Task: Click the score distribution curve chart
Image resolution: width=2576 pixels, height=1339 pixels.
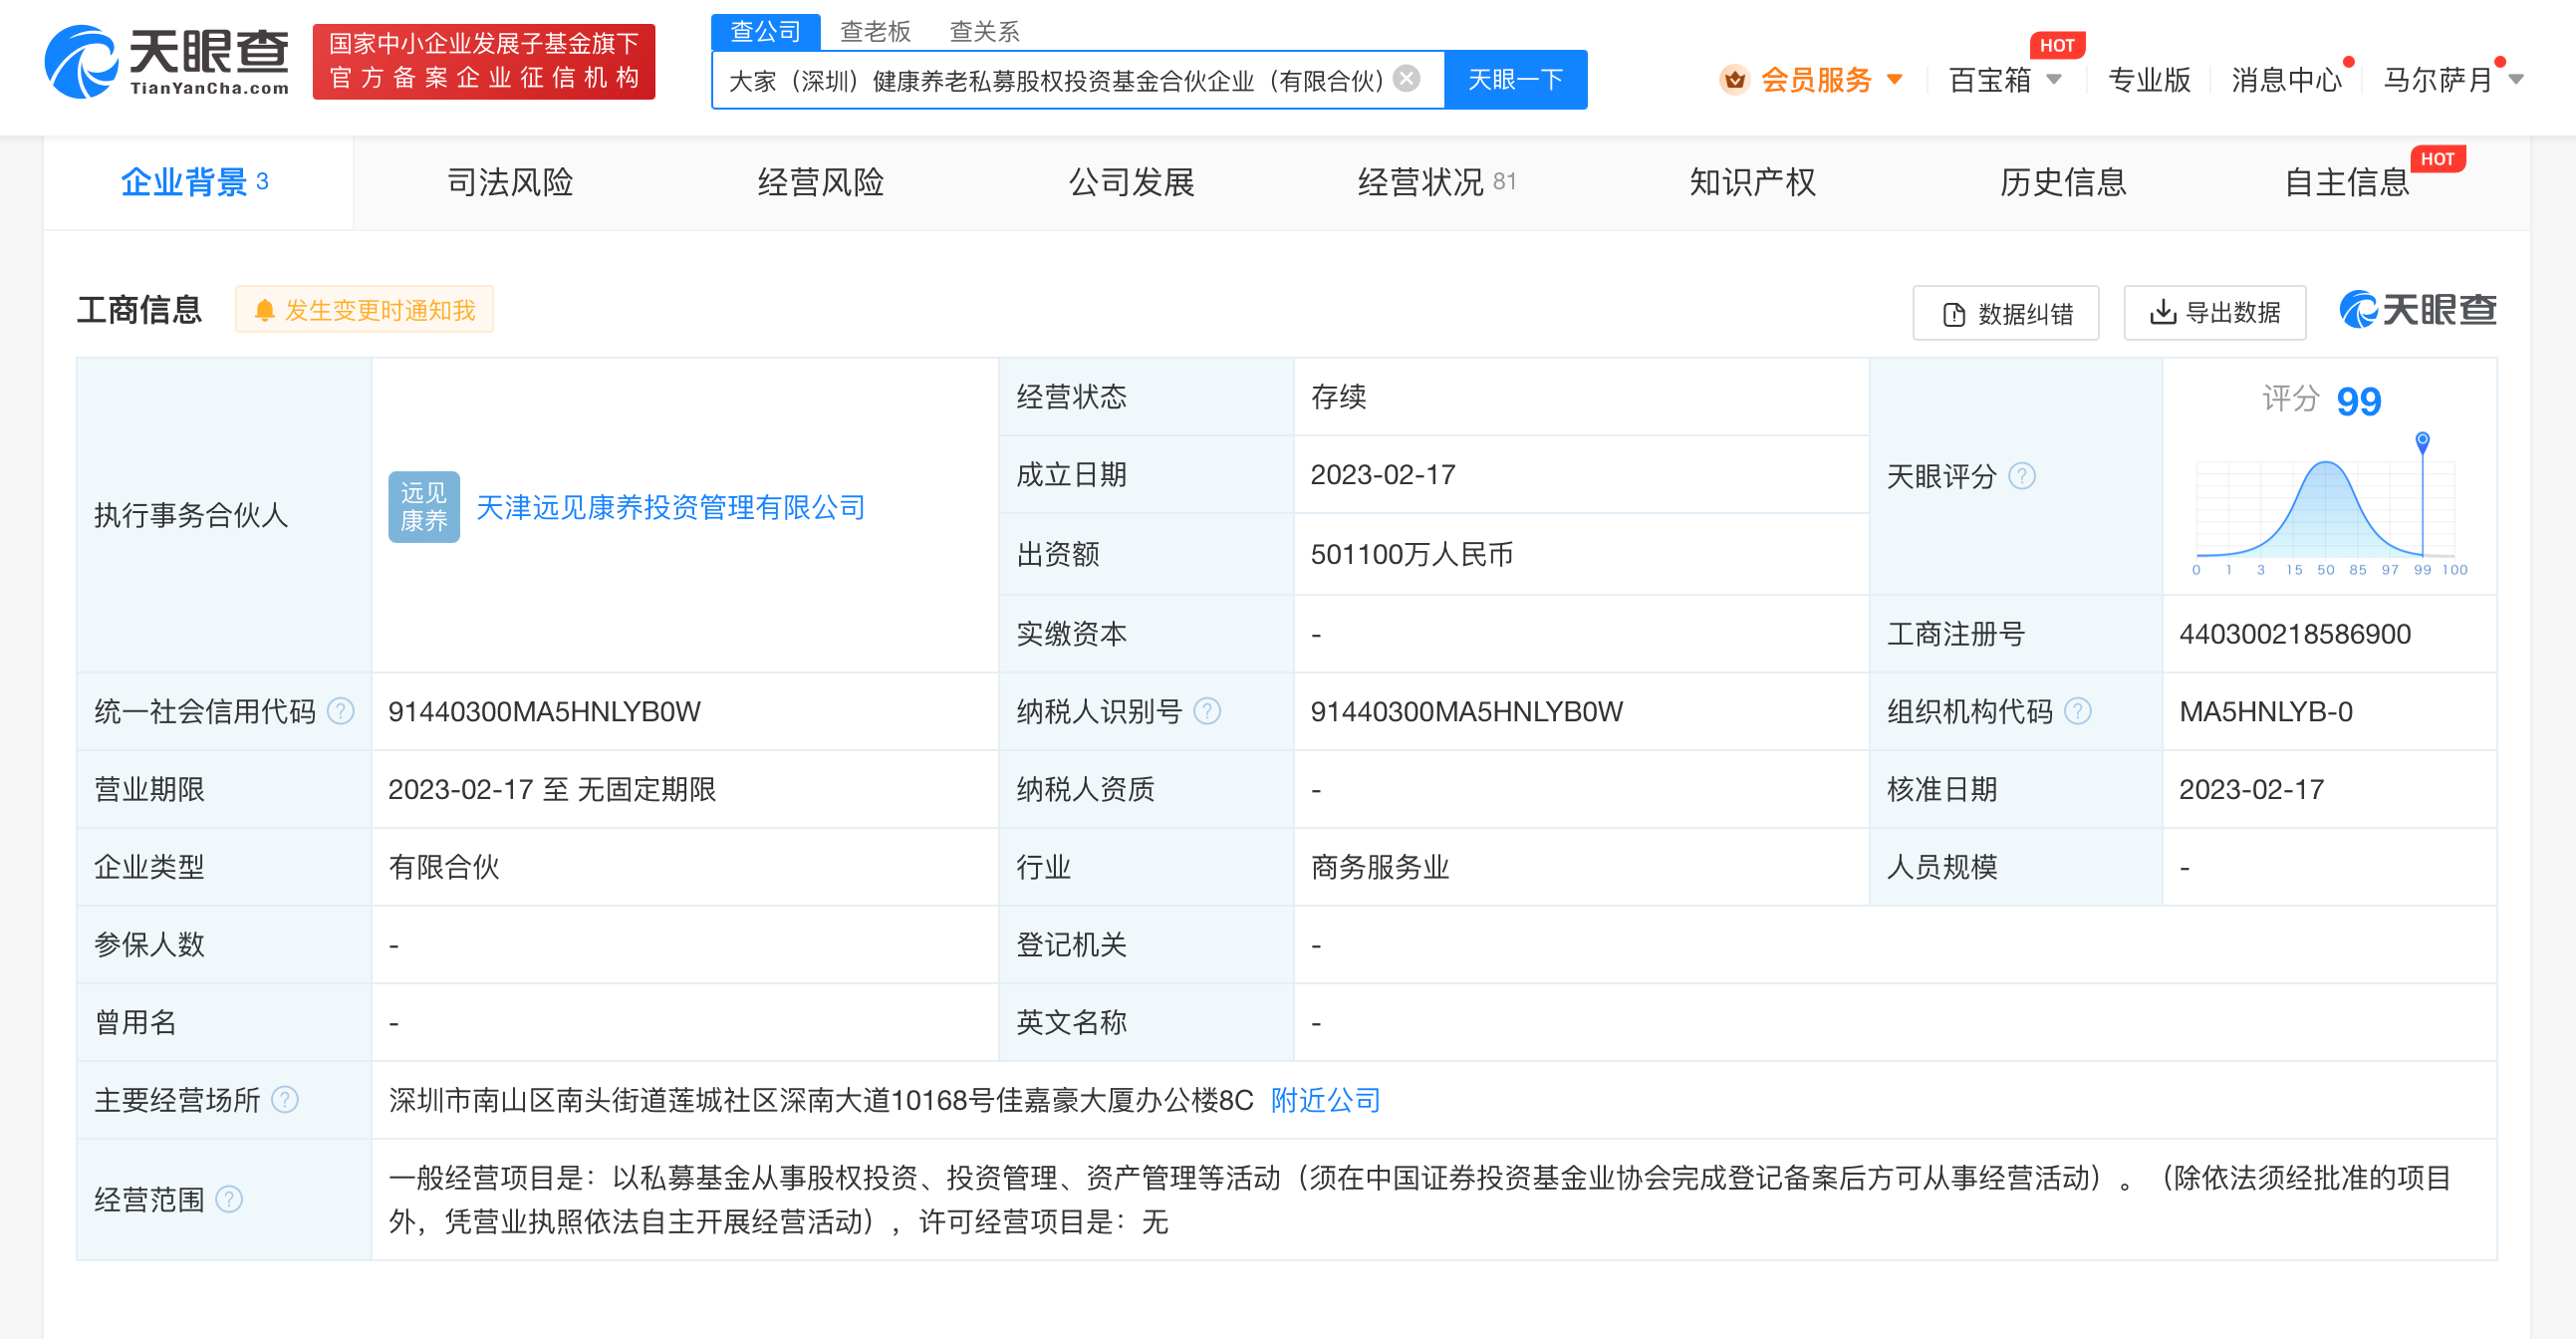Action: (x=2325, y=510)
